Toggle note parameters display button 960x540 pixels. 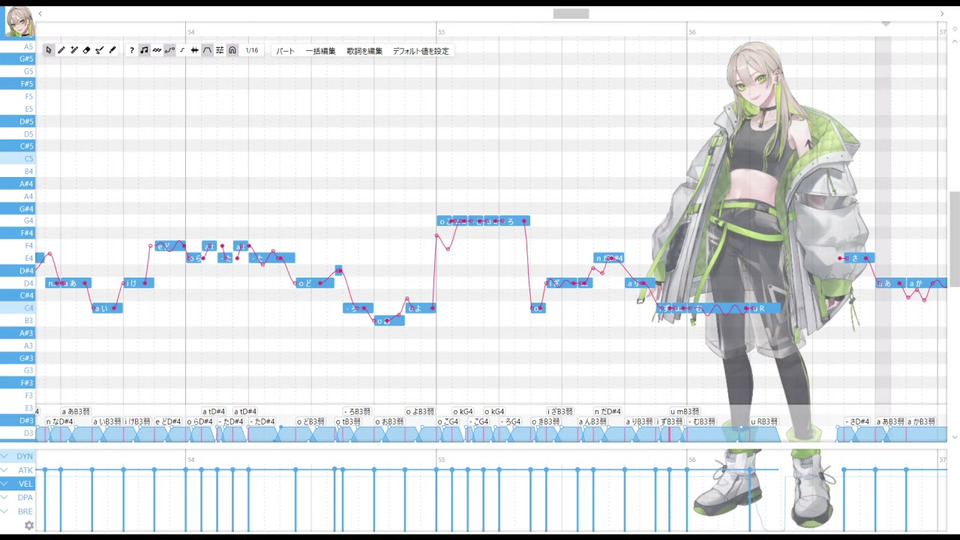pyautogui.click(x=220, y=50)
